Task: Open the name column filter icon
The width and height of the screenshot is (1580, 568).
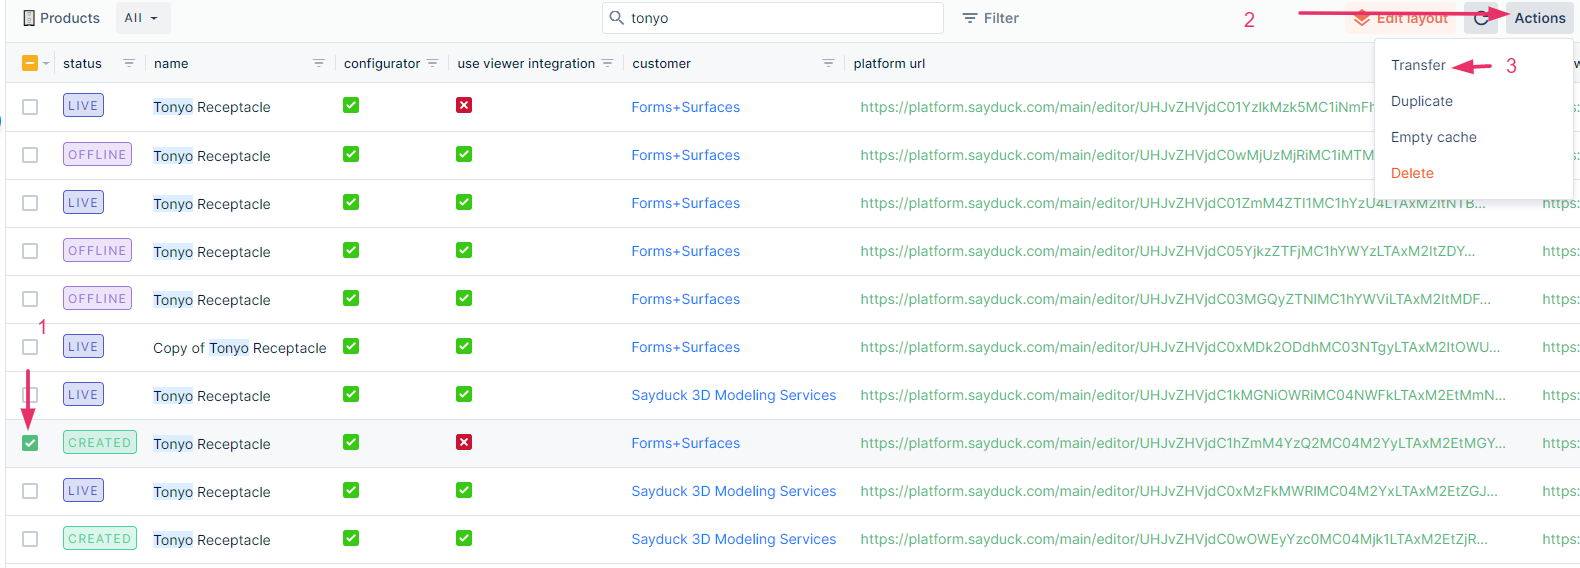Action: pos(319,63)
